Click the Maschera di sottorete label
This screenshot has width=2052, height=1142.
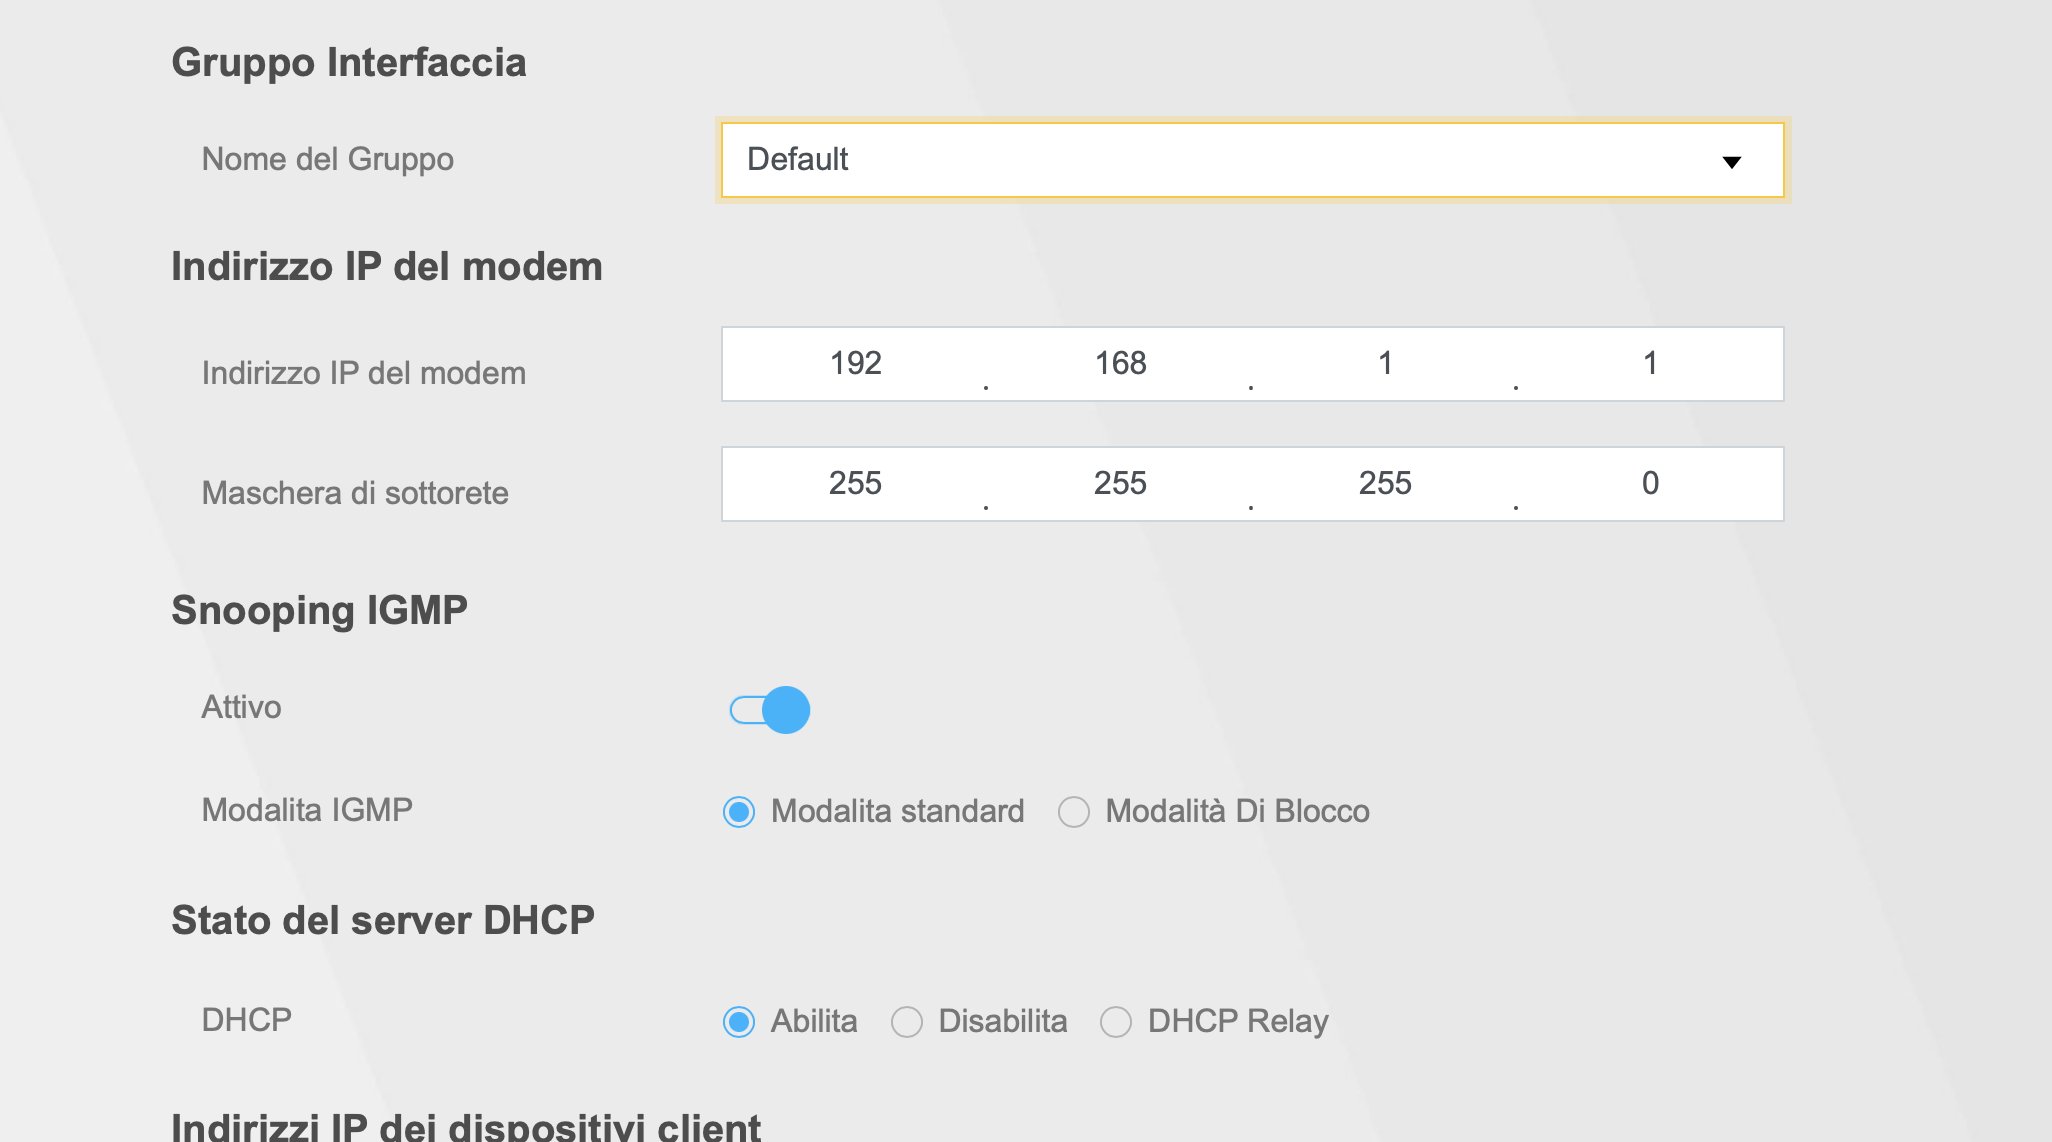pyautogui.click(x=355, y=493)
